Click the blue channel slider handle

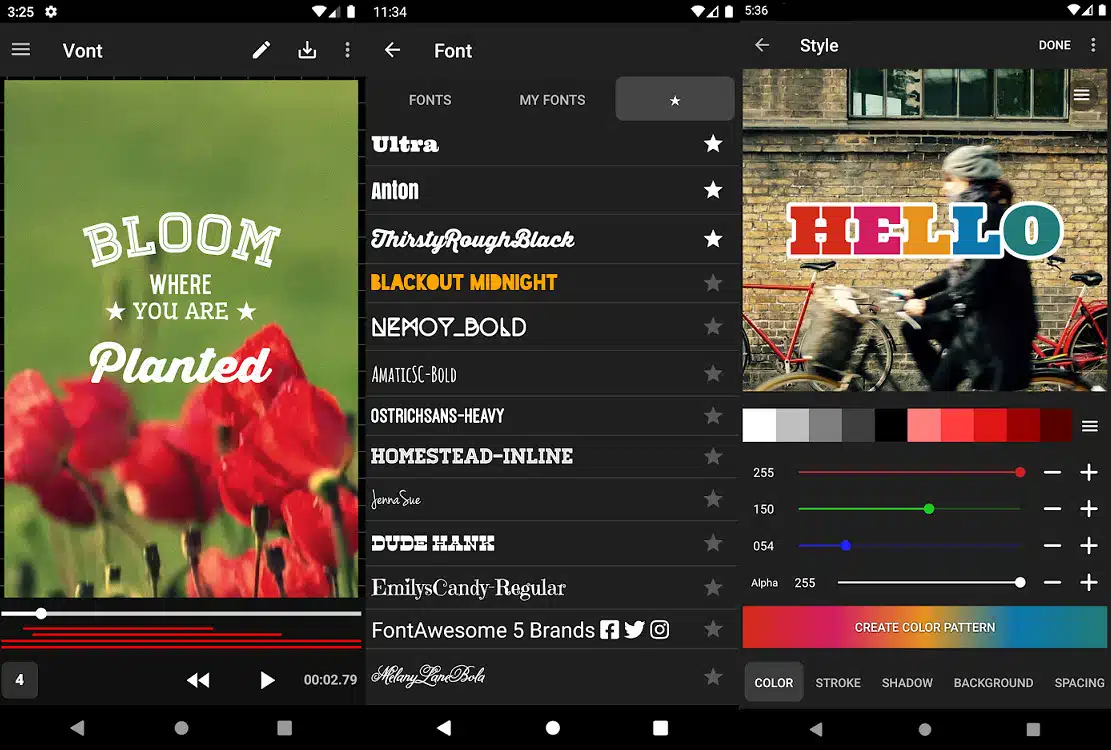[845, 545]
